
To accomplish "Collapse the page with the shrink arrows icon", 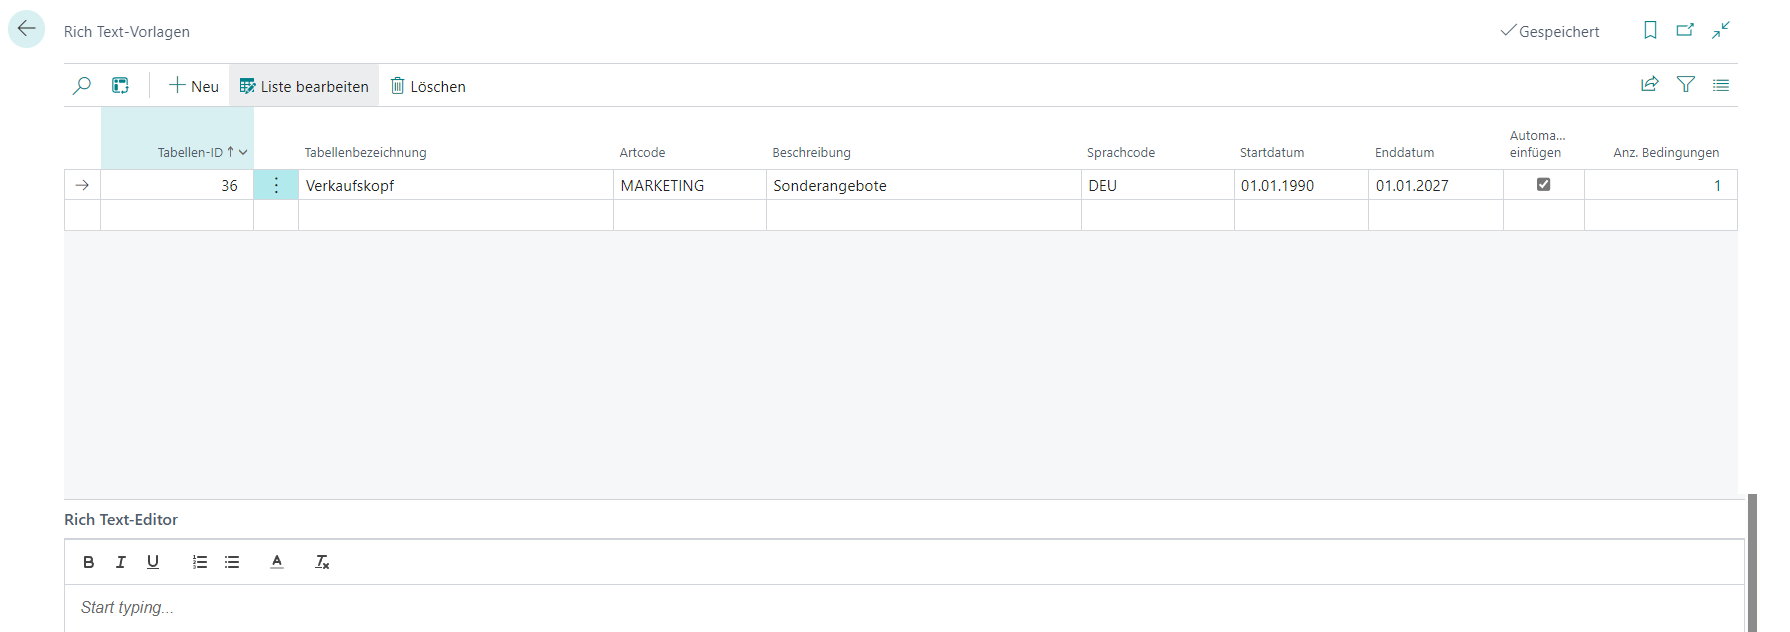I will click(1721, 30).
